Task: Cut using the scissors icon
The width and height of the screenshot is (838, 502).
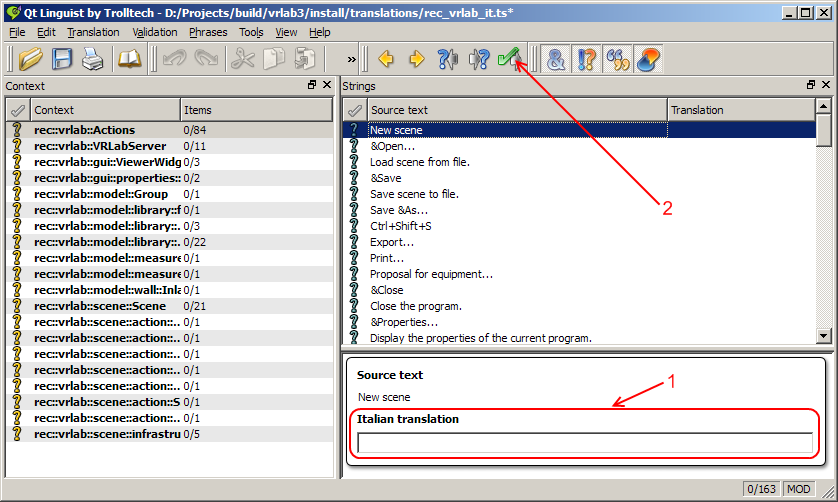Action: click(243, 59)
